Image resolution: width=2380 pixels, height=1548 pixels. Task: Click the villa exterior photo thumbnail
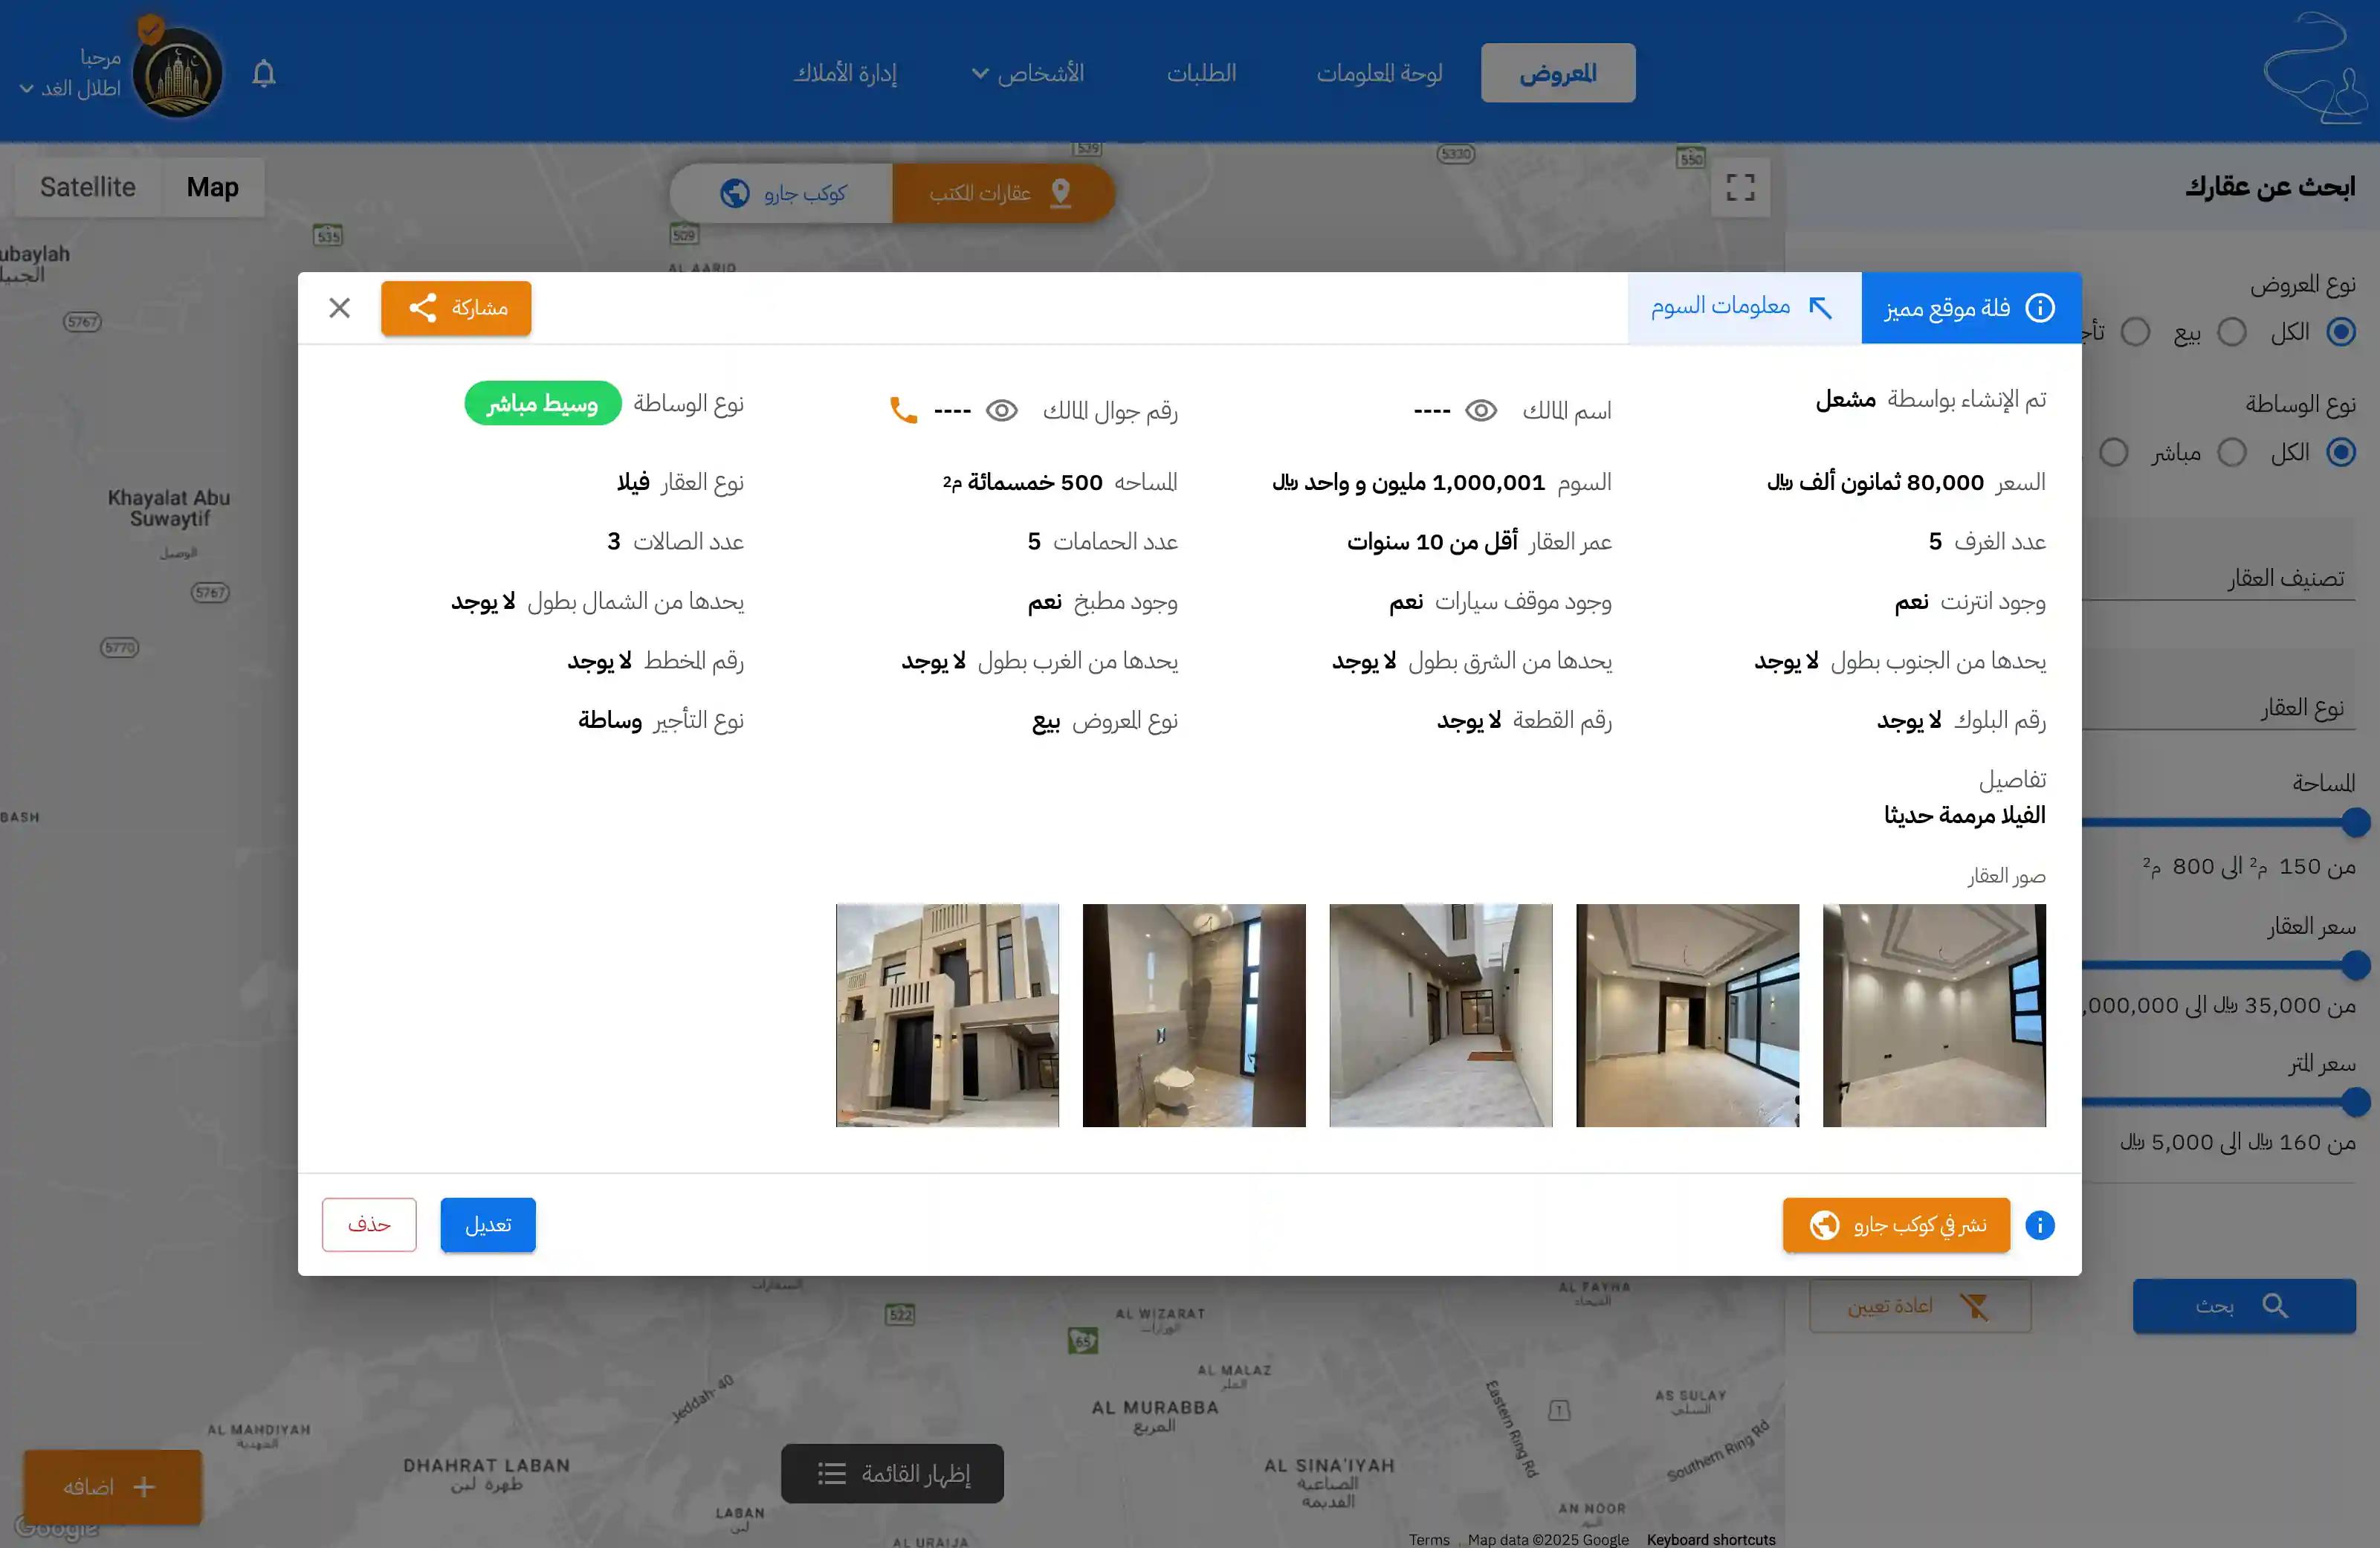947,1015
